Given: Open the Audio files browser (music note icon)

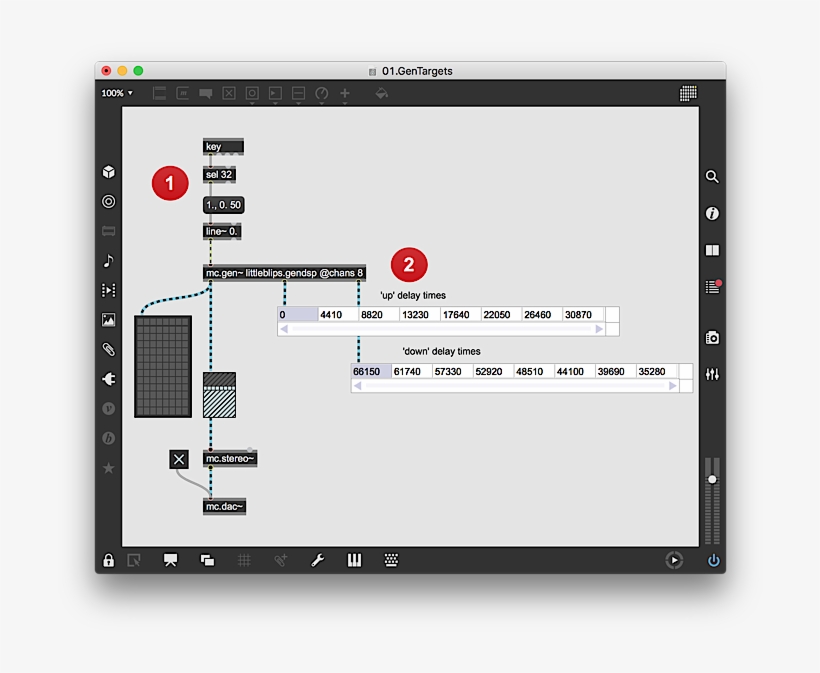Looking at the screenshot, I should pos(109,261).
